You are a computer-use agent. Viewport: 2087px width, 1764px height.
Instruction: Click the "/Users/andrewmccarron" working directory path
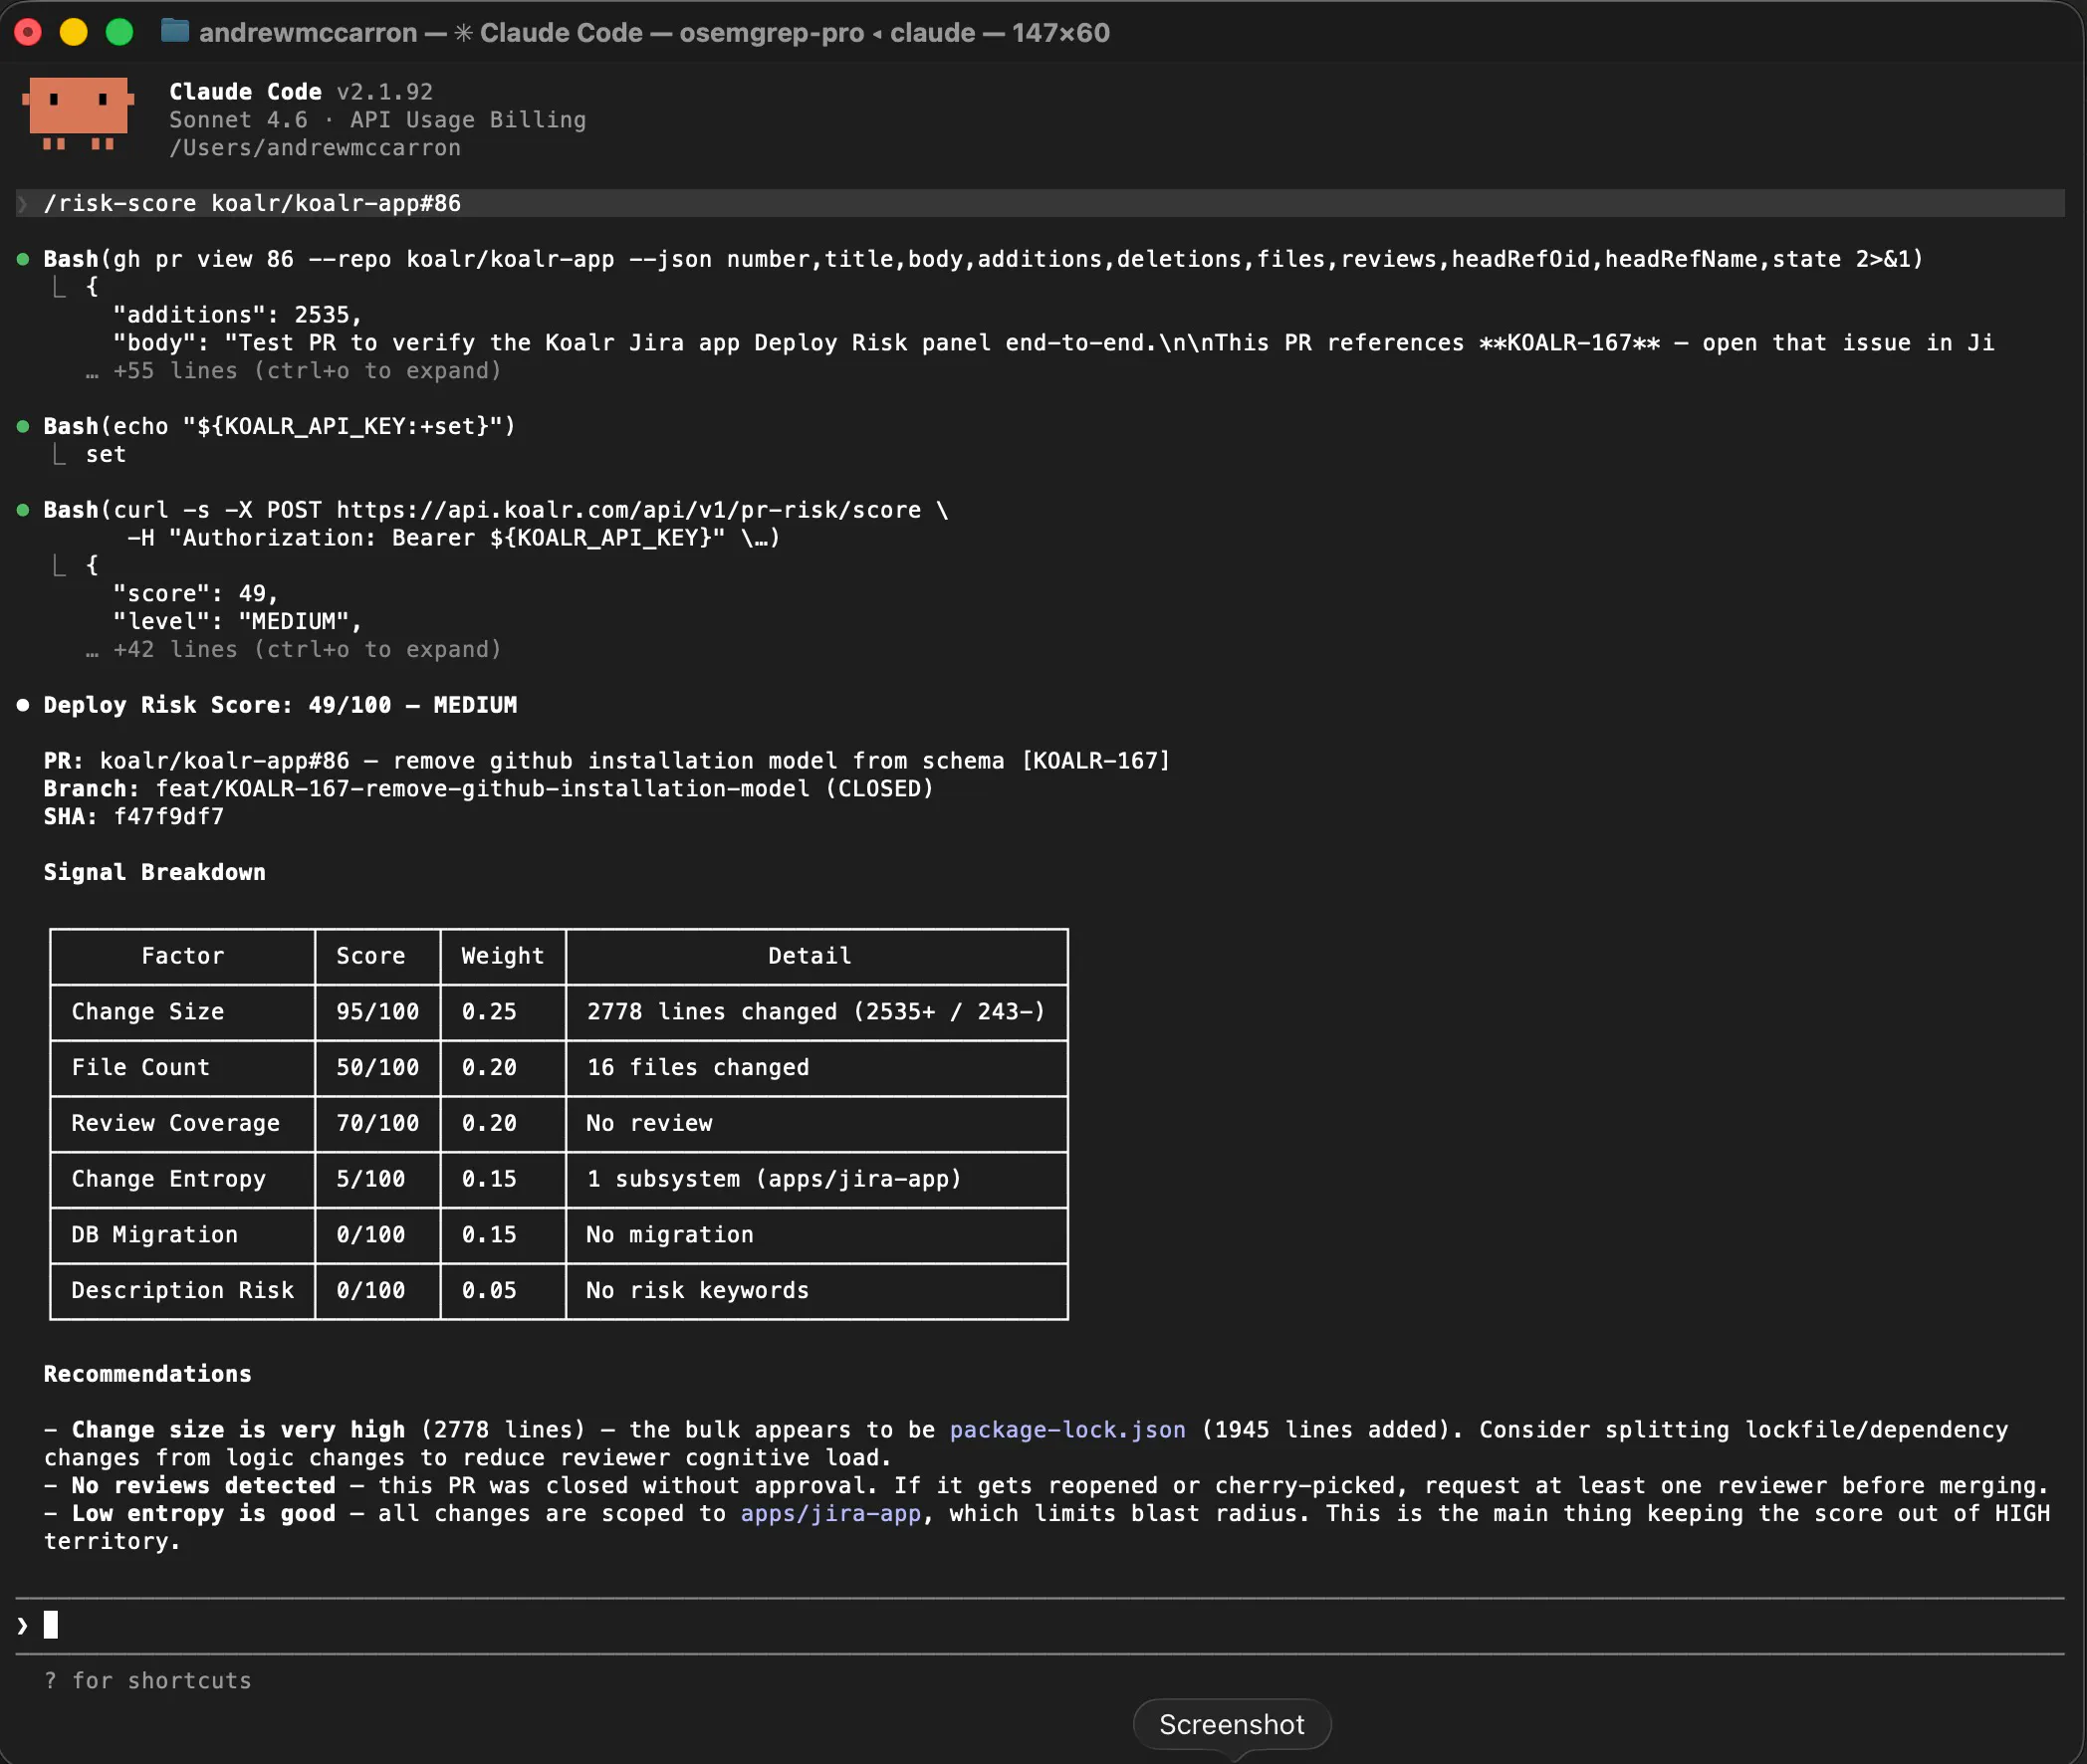pyautogui.click(x=315, y=148)
